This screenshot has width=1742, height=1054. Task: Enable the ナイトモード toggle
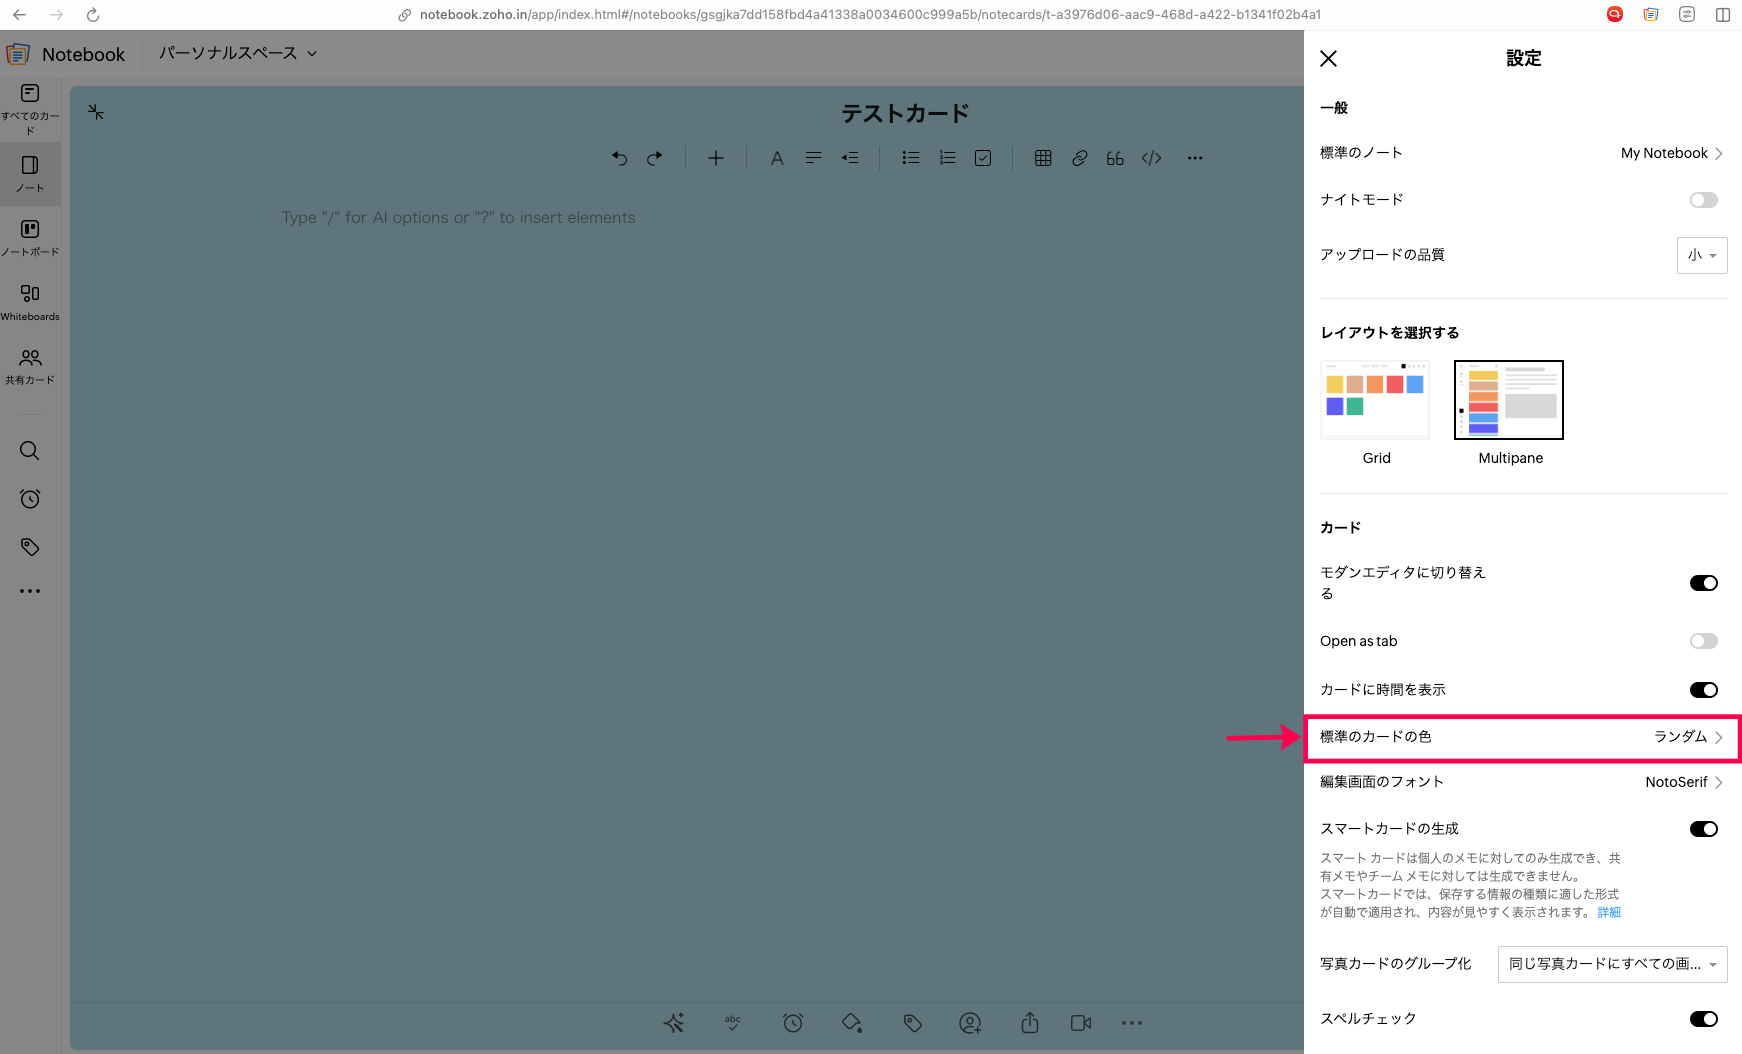click(x=1703, y=200)
